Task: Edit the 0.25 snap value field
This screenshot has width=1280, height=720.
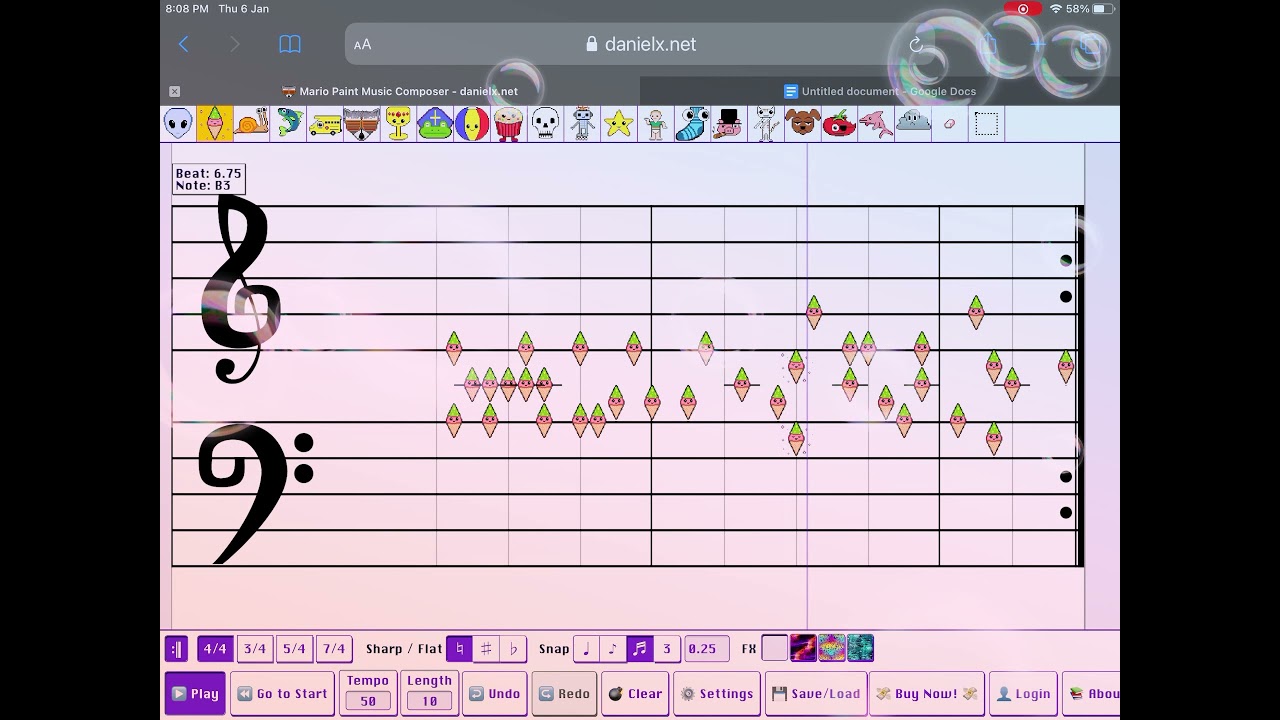Action: pyautogui.click(x=706, y=649)
